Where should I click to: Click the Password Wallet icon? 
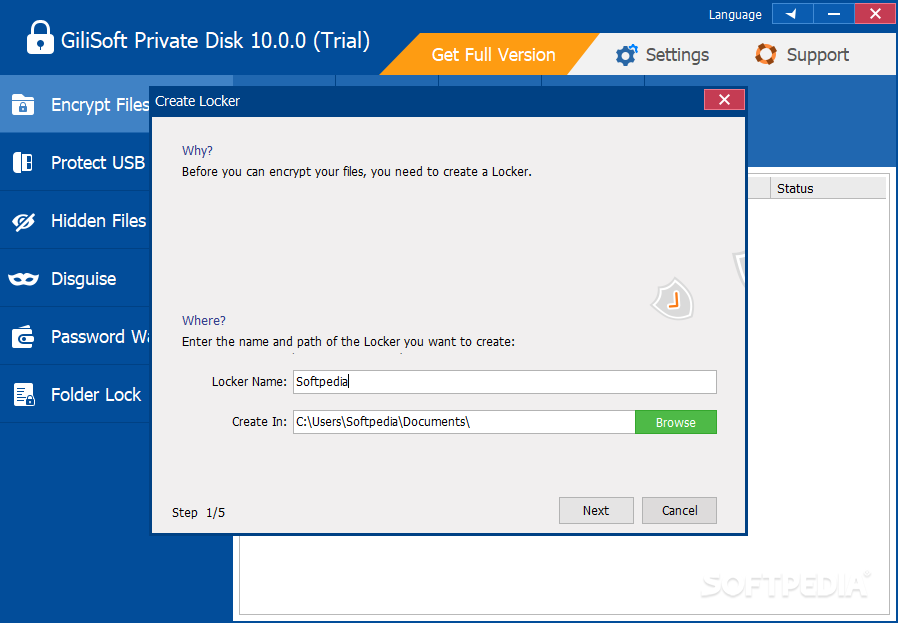(x=23, y=337)
